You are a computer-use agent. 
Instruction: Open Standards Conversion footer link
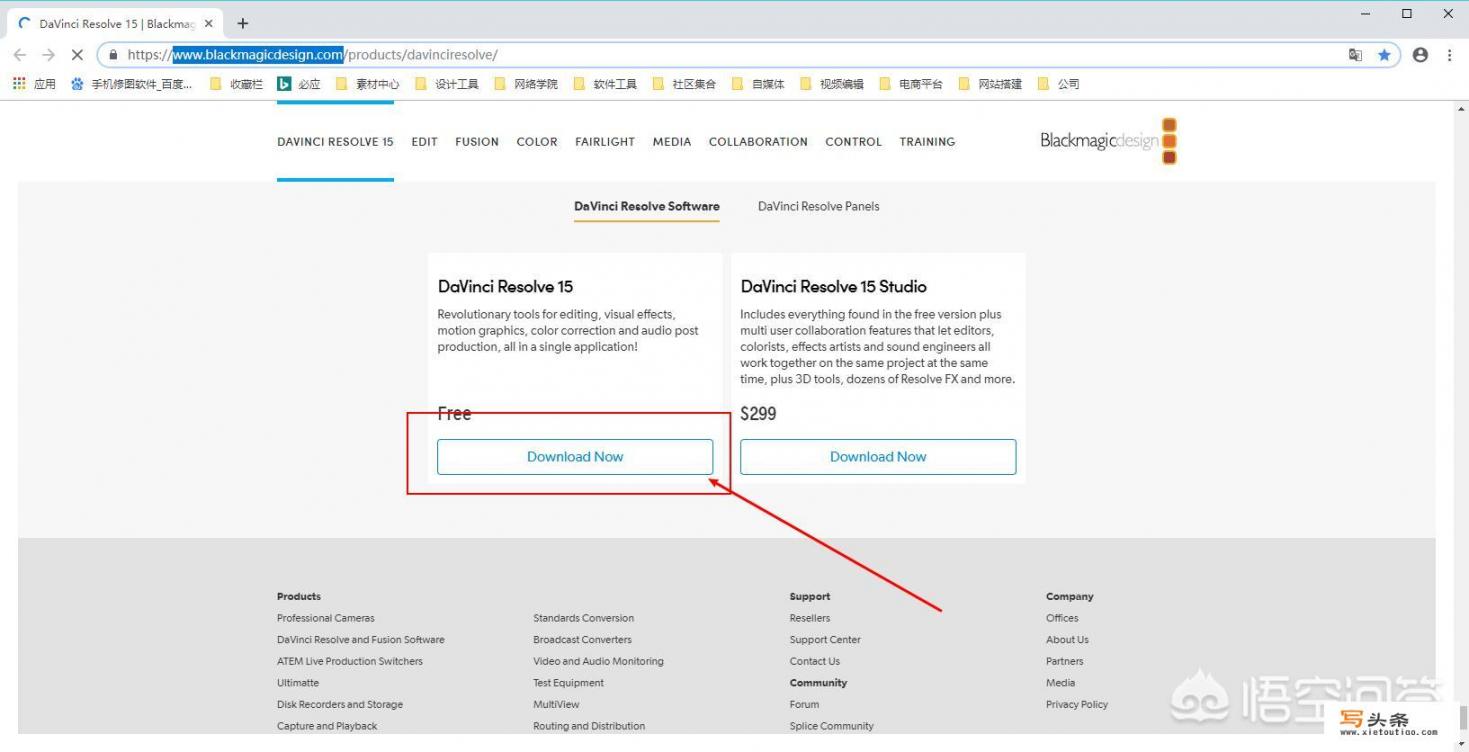tap(584, 618)
